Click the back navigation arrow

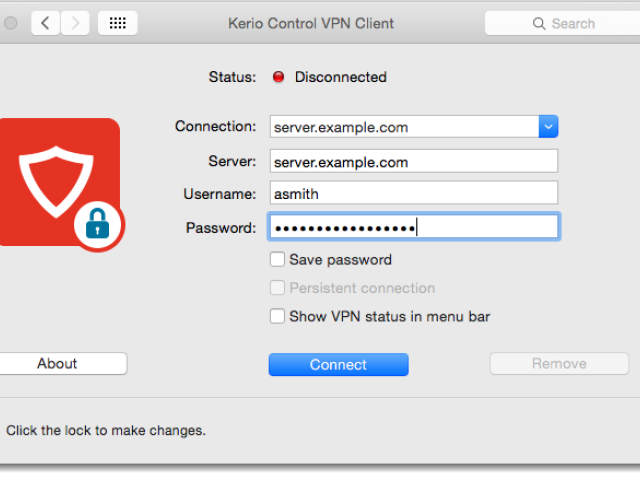(x=46, y=23)
